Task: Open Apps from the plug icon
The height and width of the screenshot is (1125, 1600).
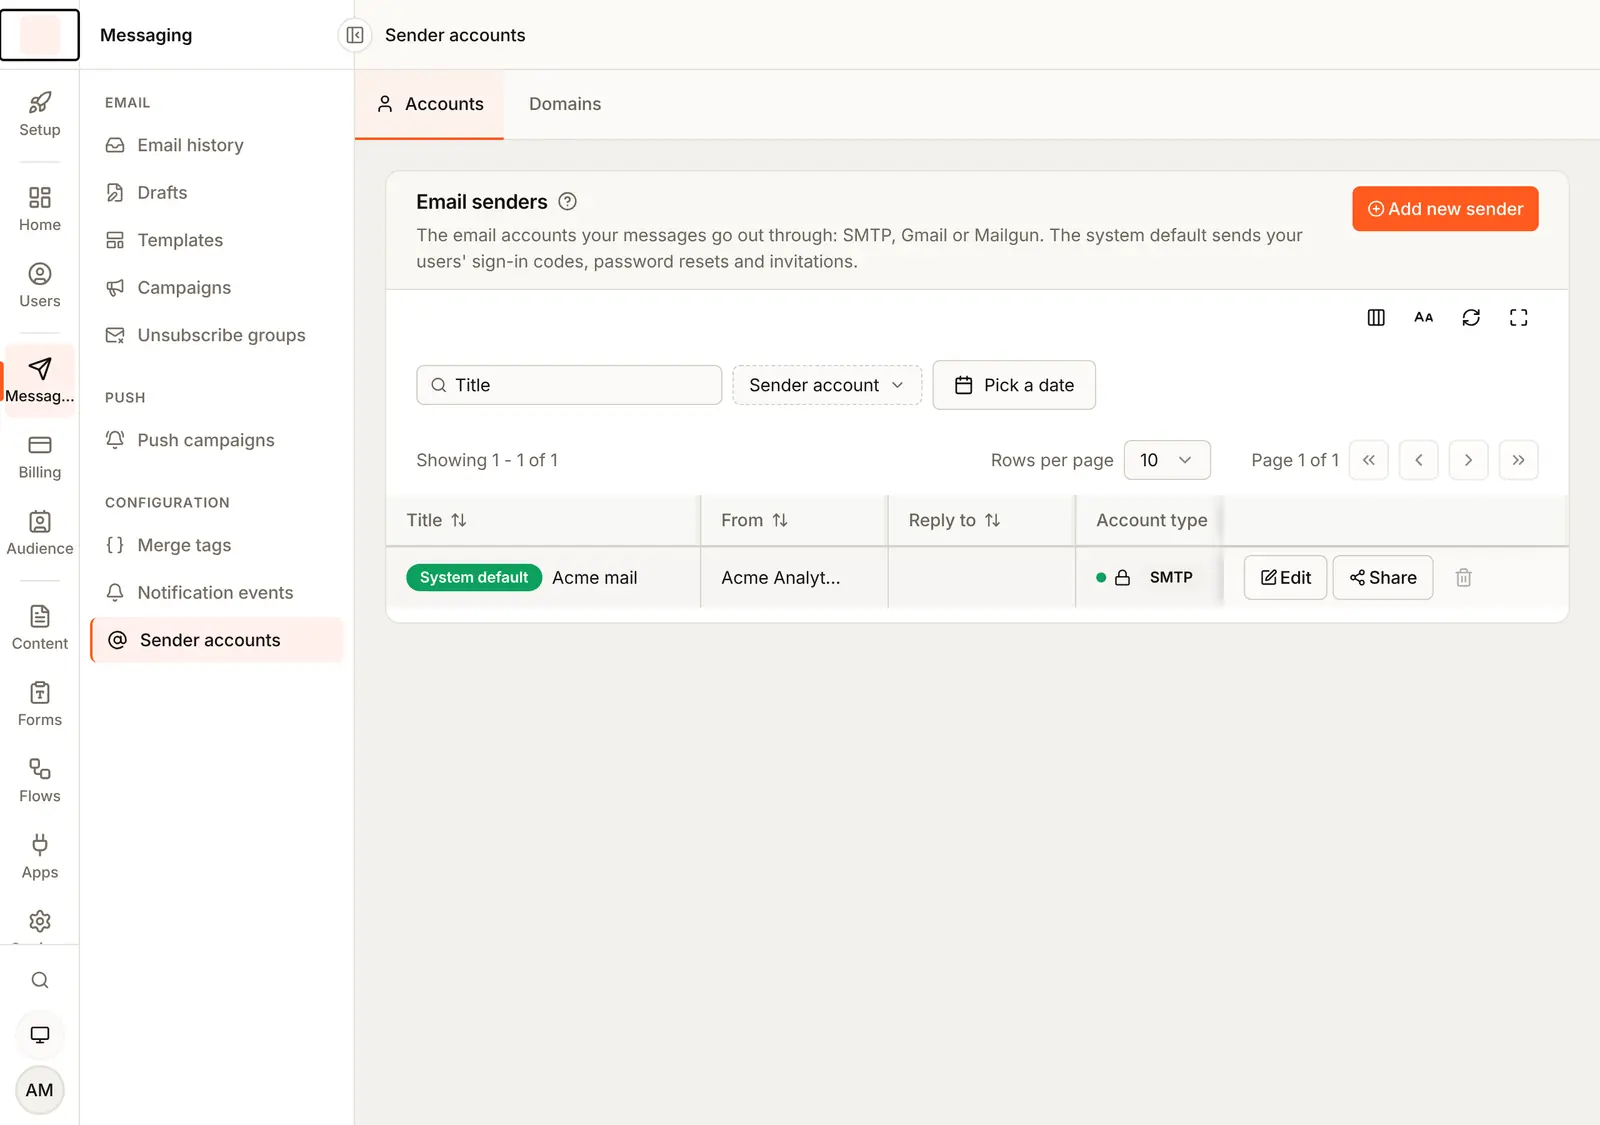Action: coord(40,857)
